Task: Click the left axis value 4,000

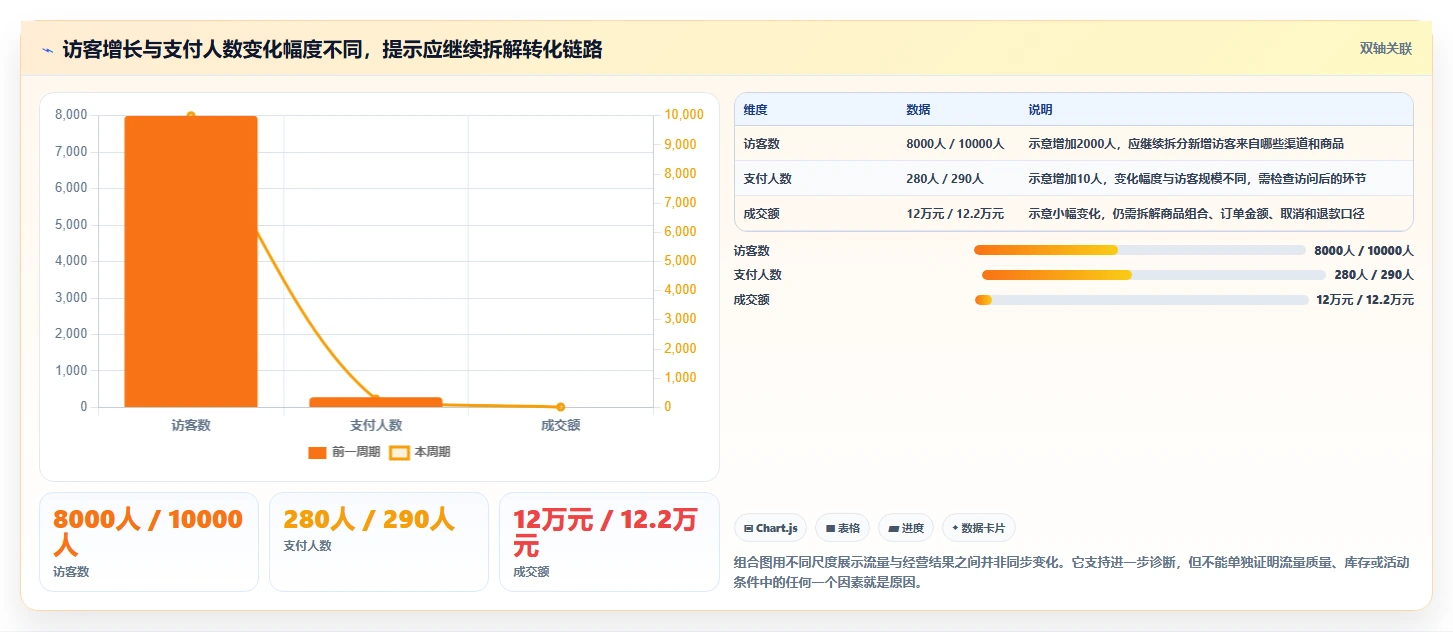Action: [71, 261]
